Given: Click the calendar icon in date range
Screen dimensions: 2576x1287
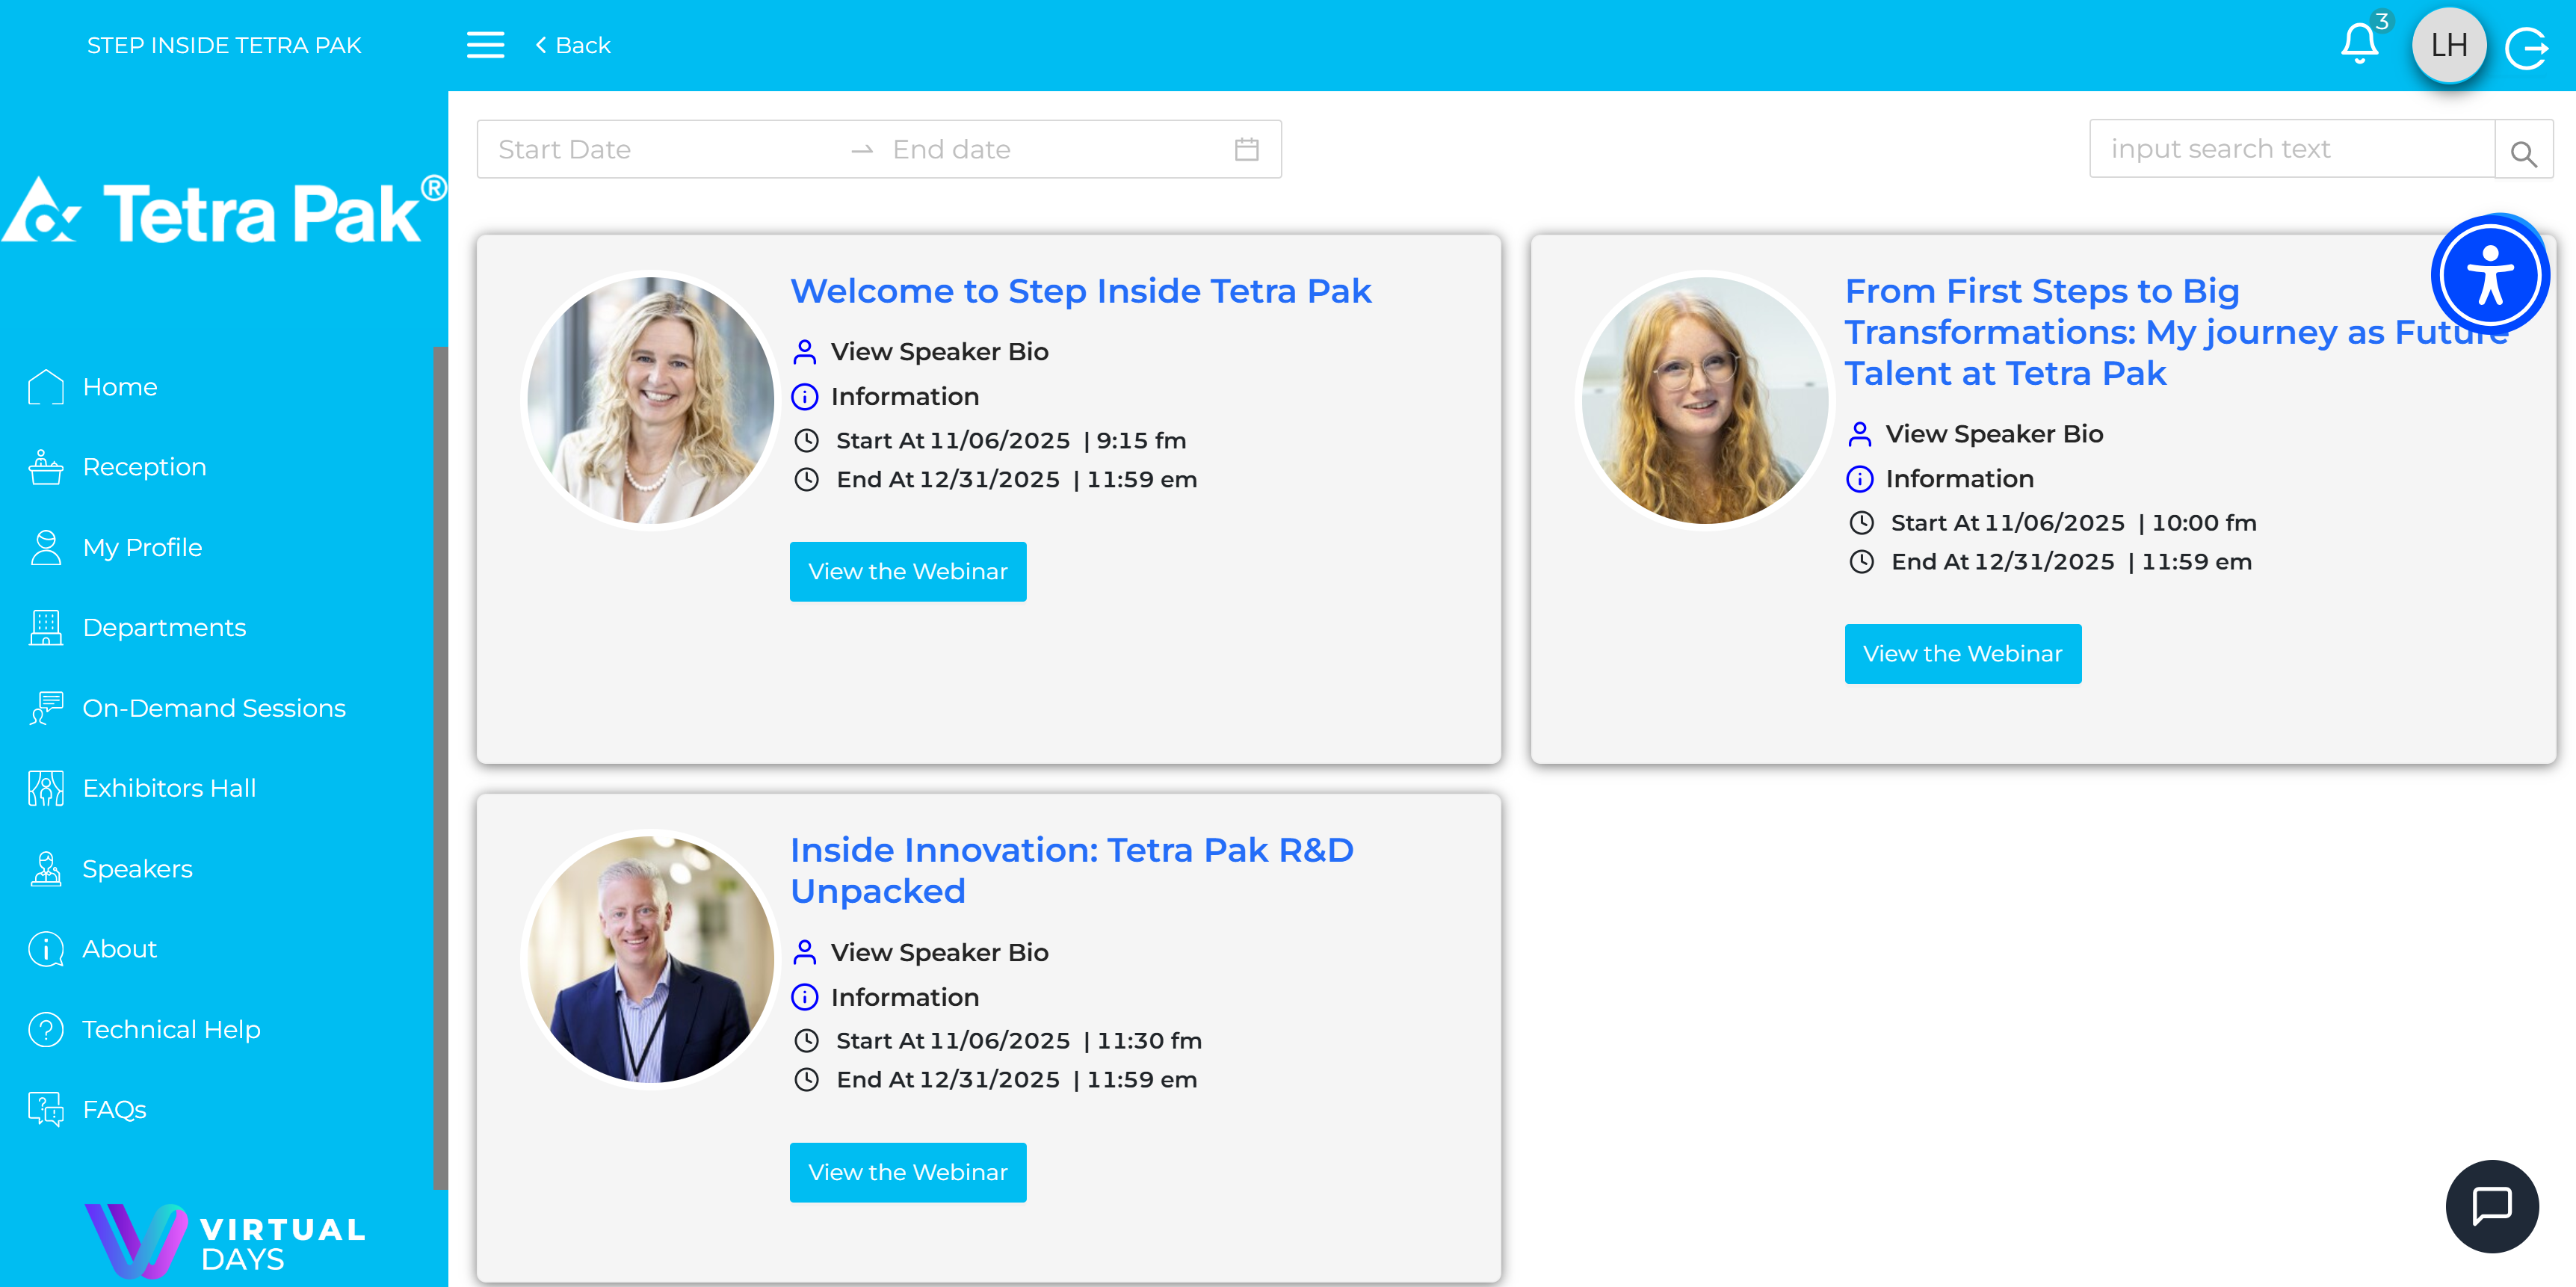Looking at the screenshot, I should pyautogui.click(x=1246, y=150).
